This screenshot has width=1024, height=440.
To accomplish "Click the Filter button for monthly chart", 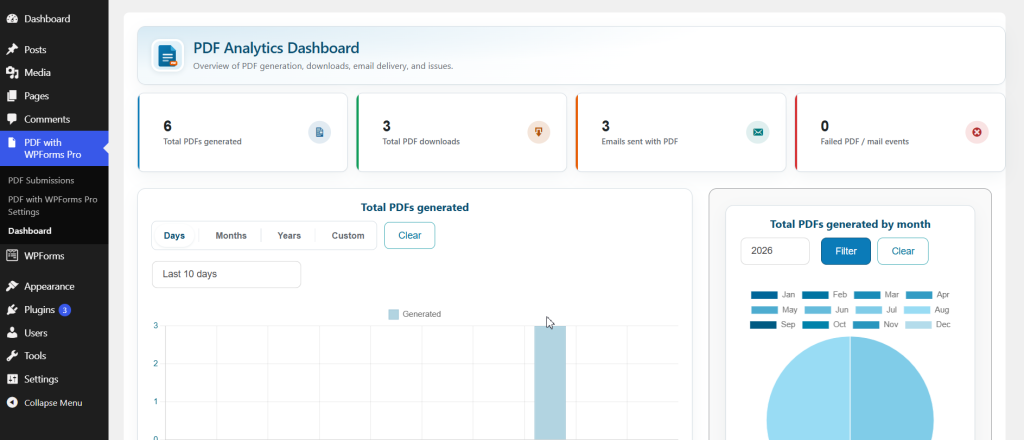I will (846, 251).
